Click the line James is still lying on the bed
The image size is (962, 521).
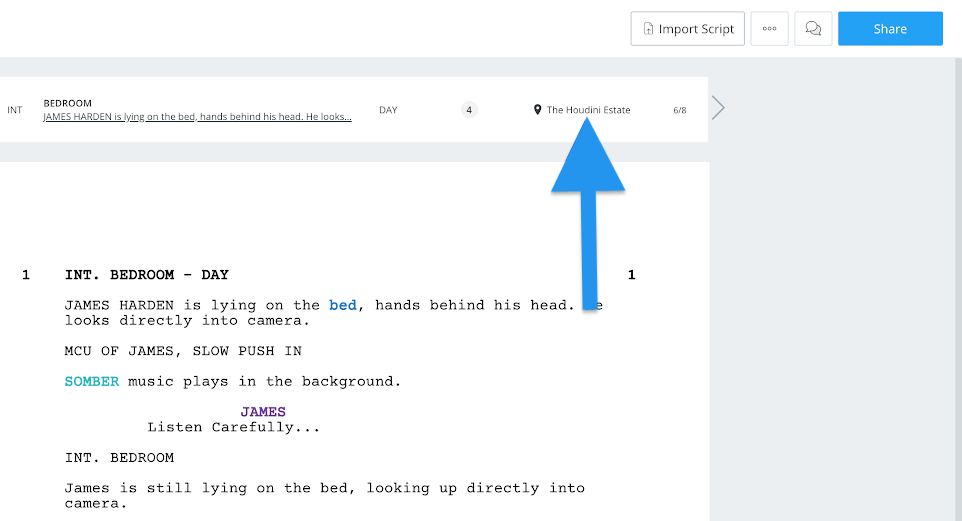point(325,496)
